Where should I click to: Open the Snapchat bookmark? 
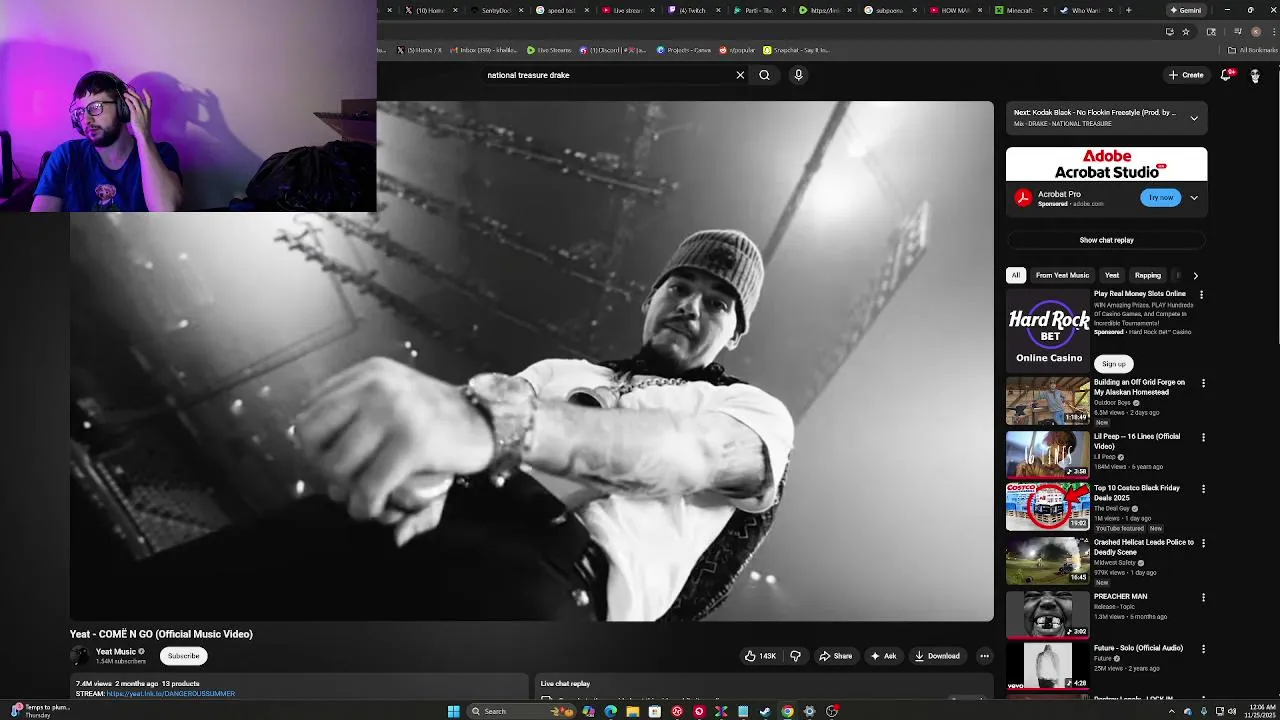click(796, 50)
